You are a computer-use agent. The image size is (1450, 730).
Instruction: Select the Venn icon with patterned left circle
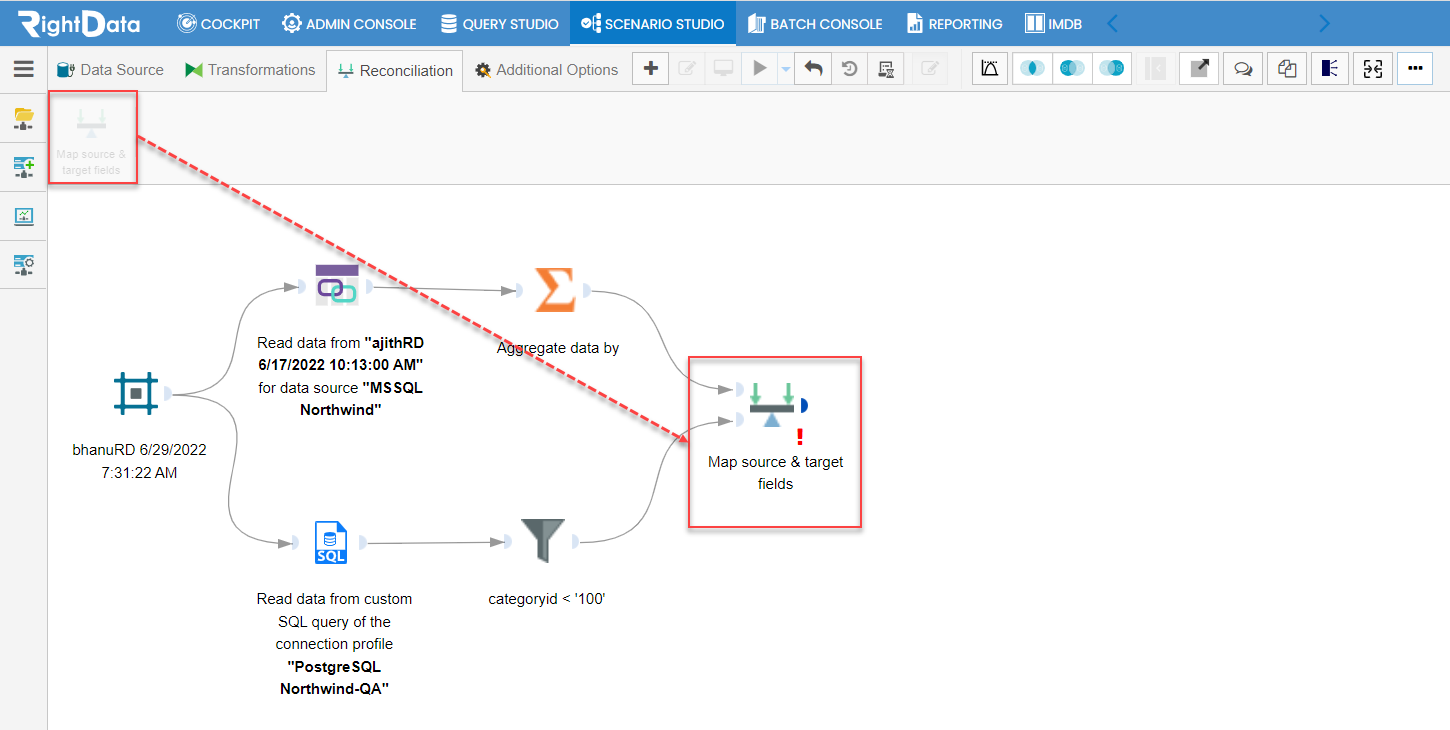tap(1072, 68)
